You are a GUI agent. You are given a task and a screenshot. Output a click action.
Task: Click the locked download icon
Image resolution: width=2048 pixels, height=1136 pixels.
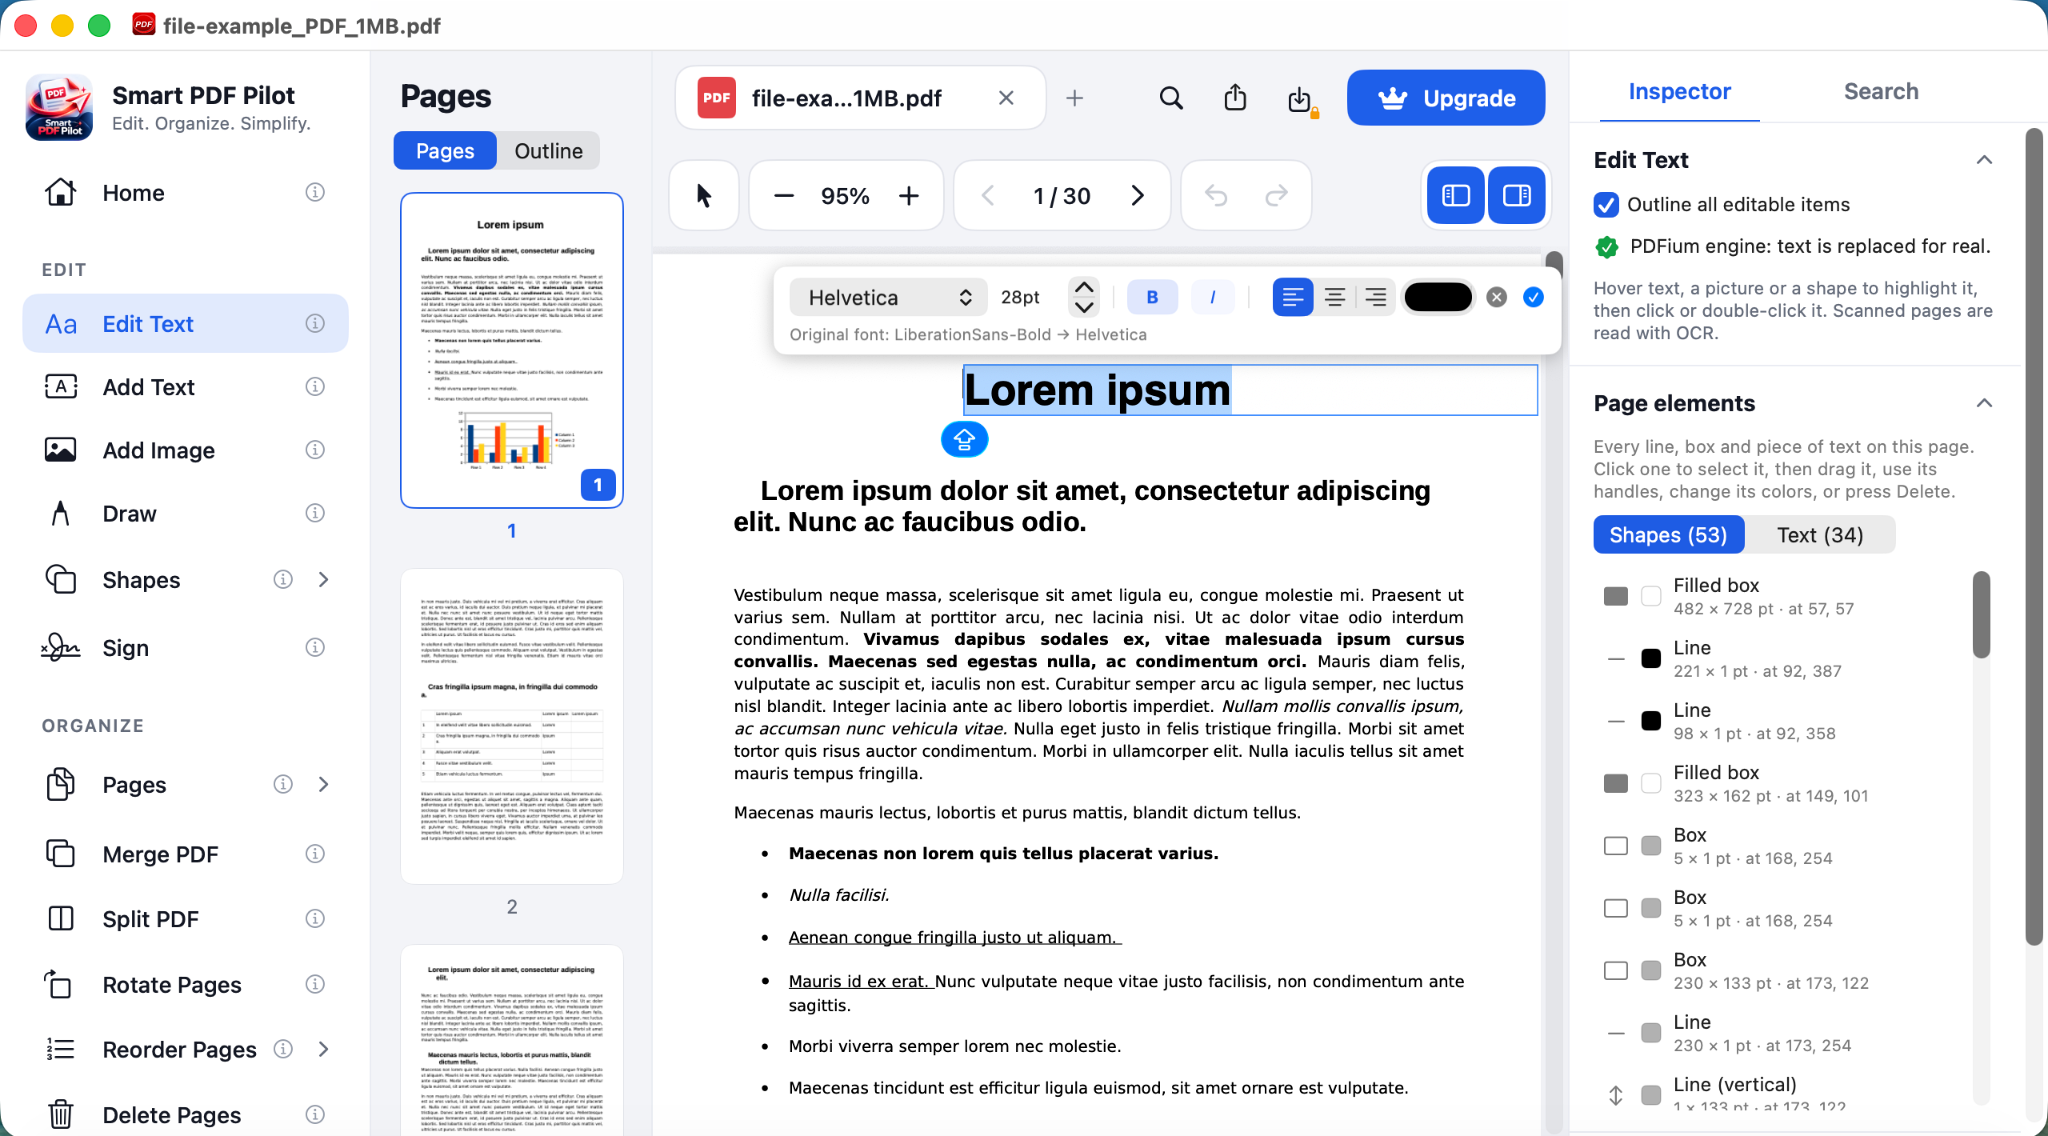coord(1300,99)
